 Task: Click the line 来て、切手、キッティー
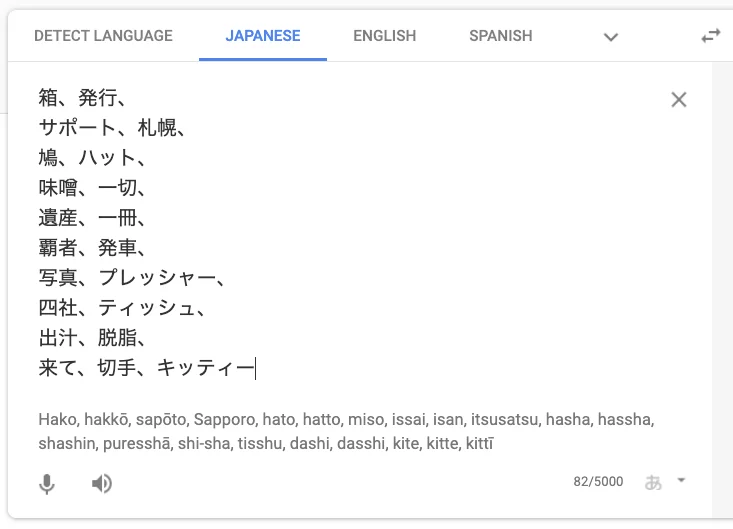[x=146, y=368]
